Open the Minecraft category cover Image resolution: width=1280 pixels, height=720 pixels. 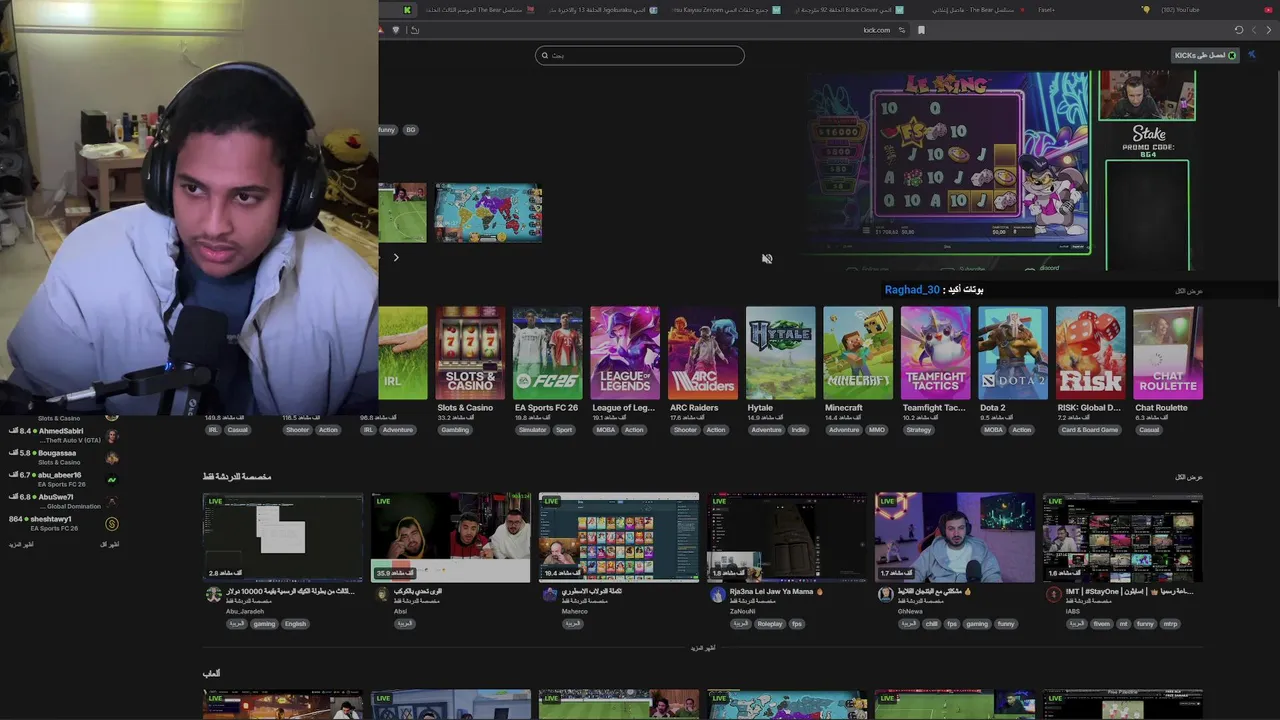[x=858, y=352]
